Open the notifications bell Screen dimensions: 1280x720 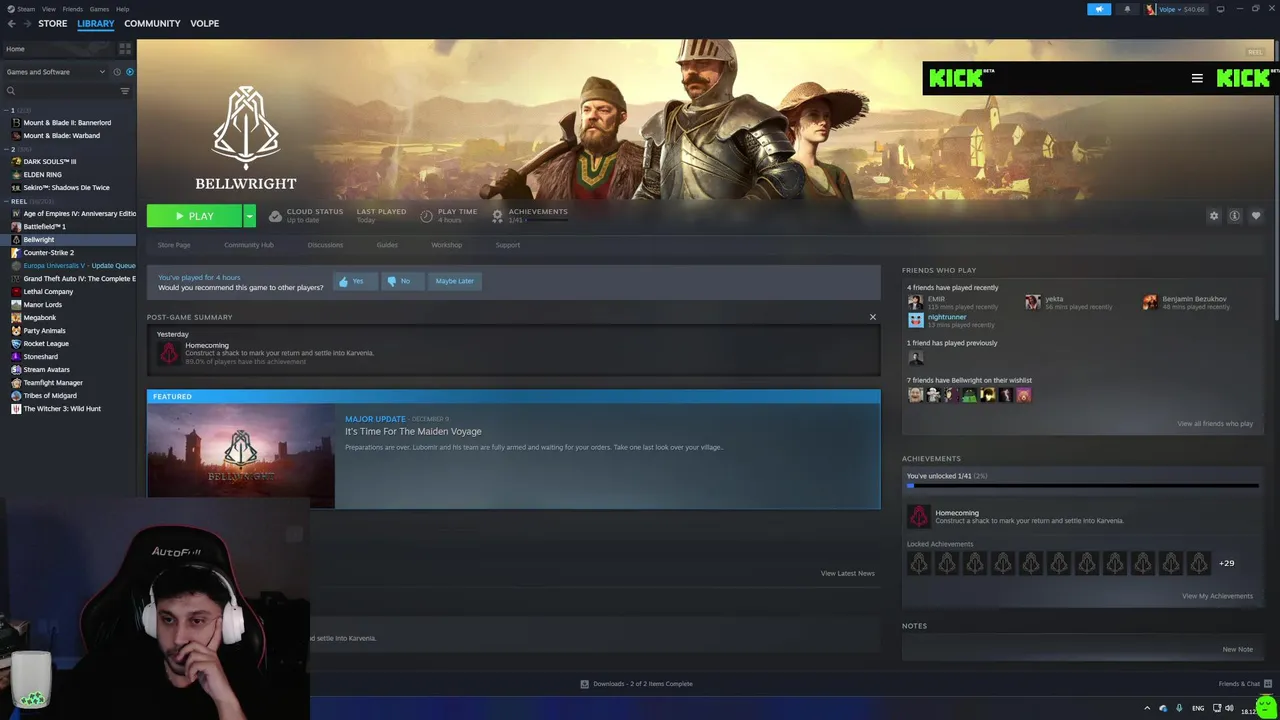pyautogui.click(x=1127, y=9)
